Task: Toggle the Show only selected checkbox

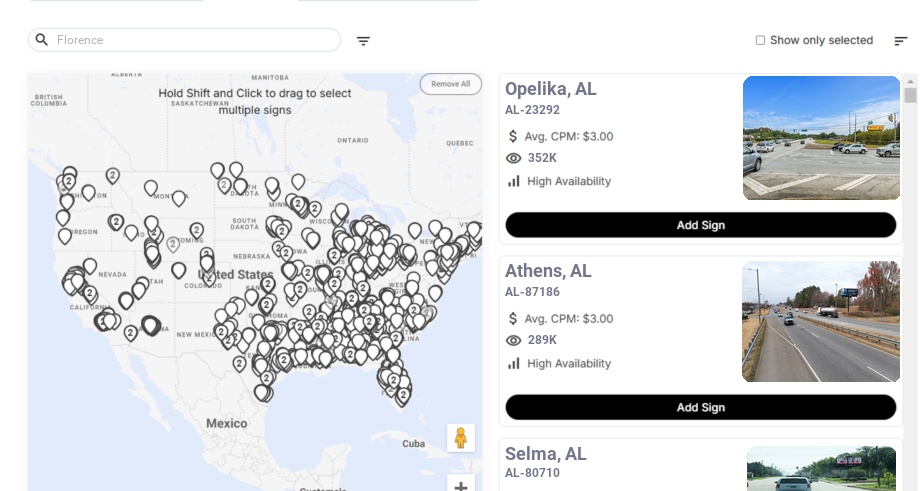Action: (760, 41)
